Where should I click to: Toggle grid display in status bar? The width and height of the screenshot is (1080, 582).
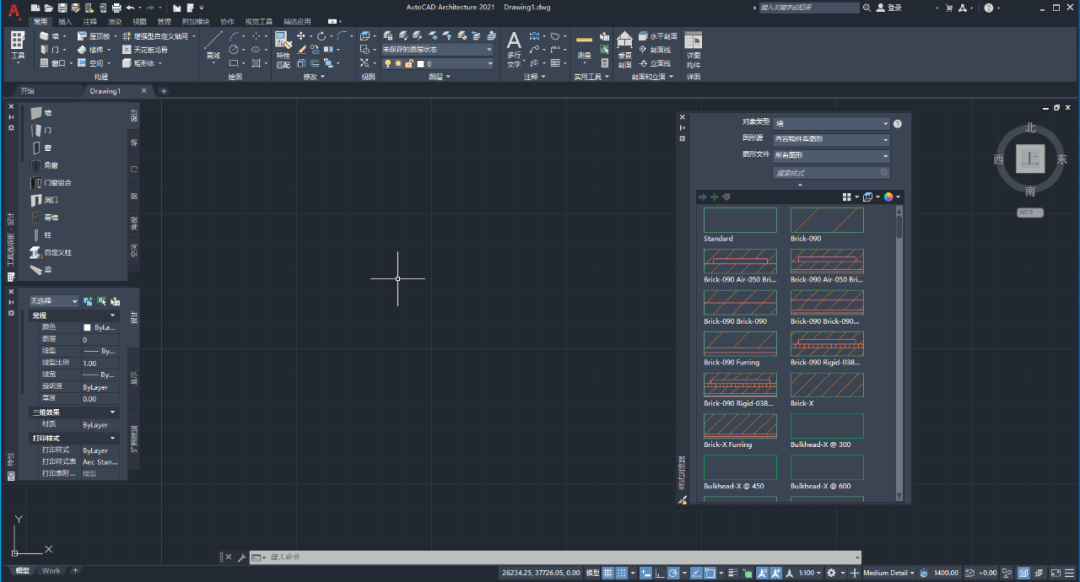point(608,573)
